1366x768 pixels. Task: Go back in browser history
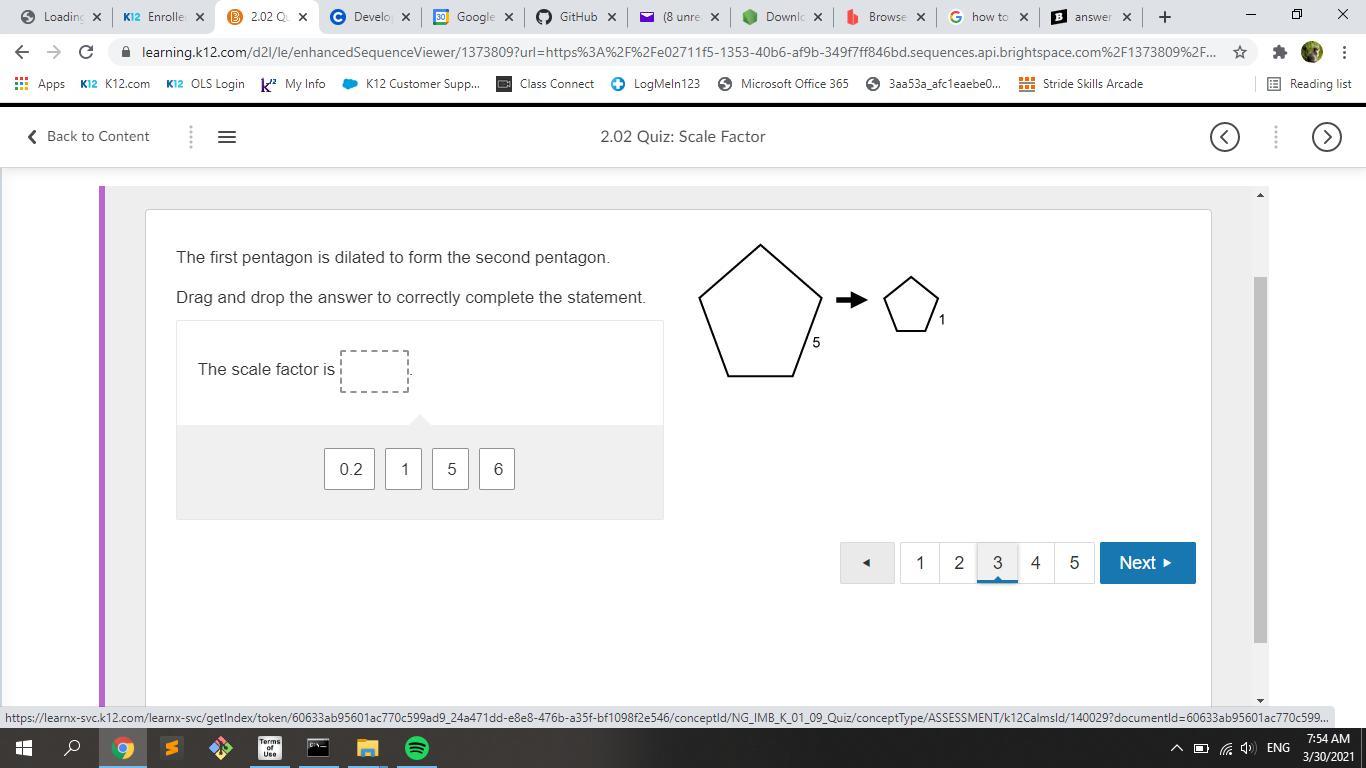[x=22, y=52]
